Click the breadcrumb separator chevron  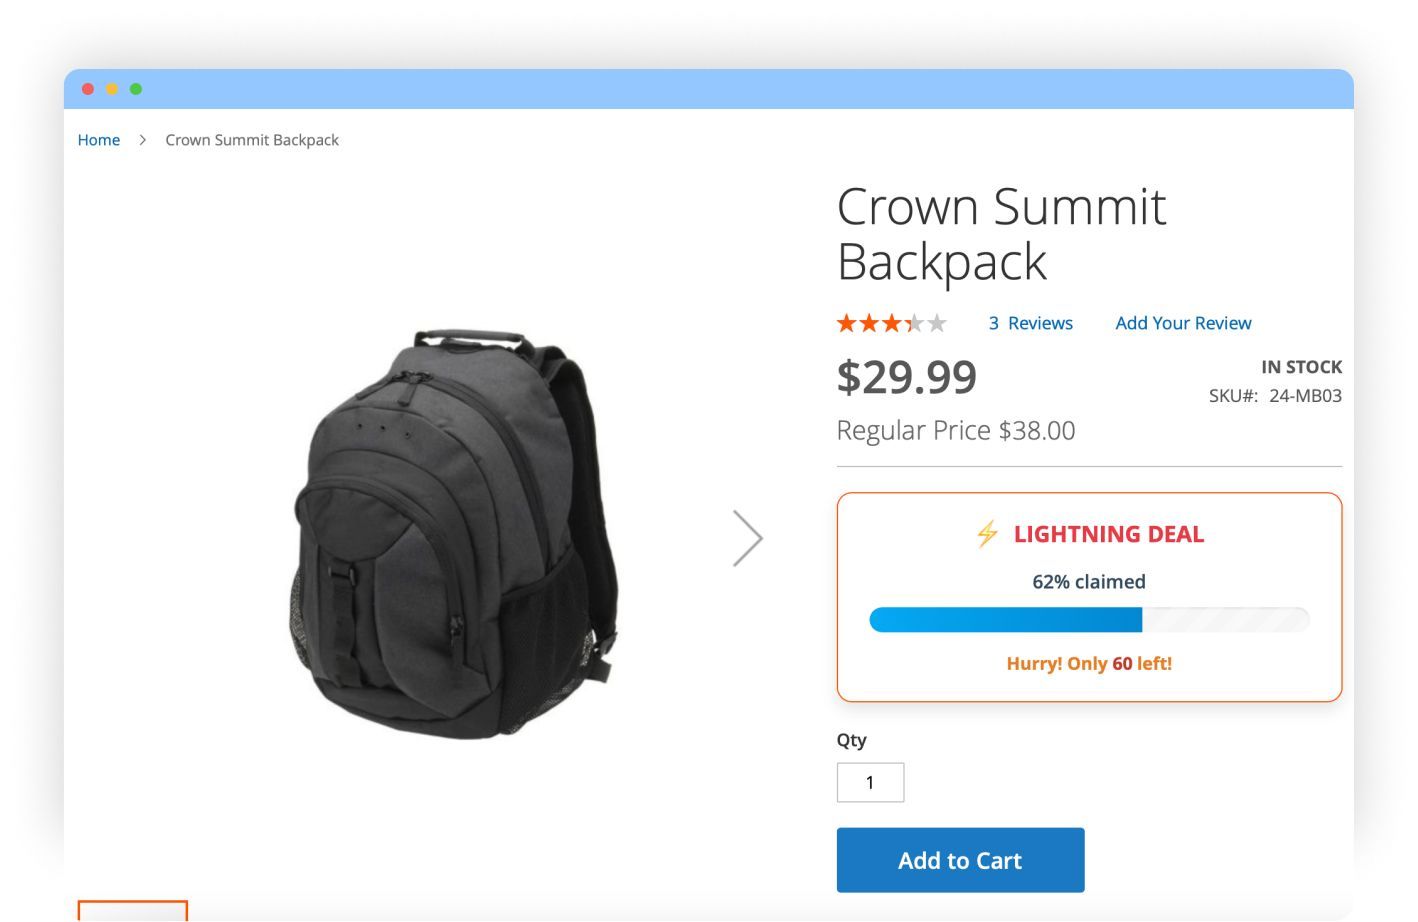pos(143,140)
